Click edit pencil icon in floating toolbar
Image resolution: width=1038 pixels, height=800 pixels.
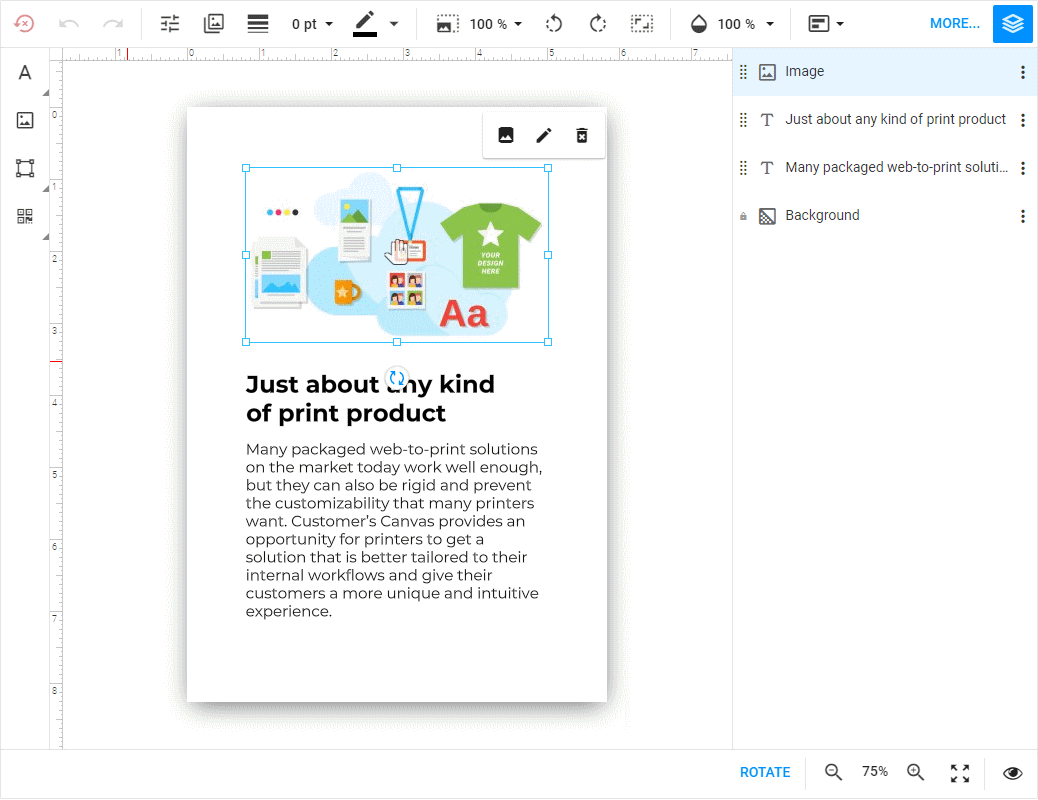[x=543, y=135]
